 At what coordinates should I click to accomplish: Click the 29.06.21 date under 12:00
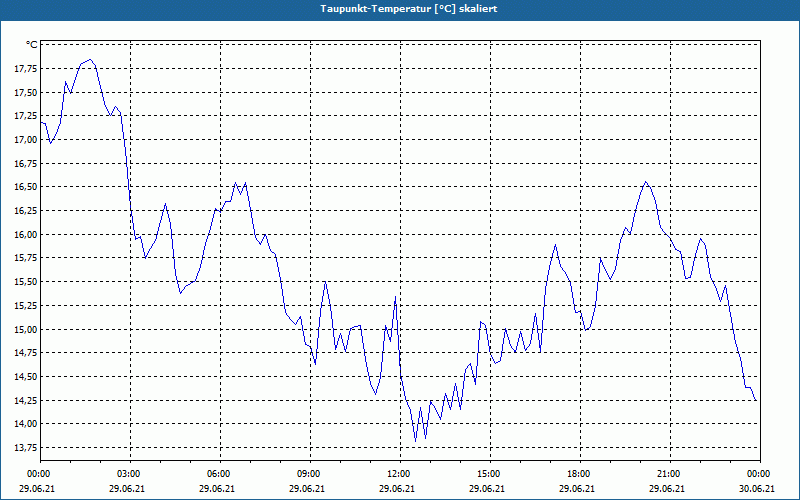(x=397, y=489)
